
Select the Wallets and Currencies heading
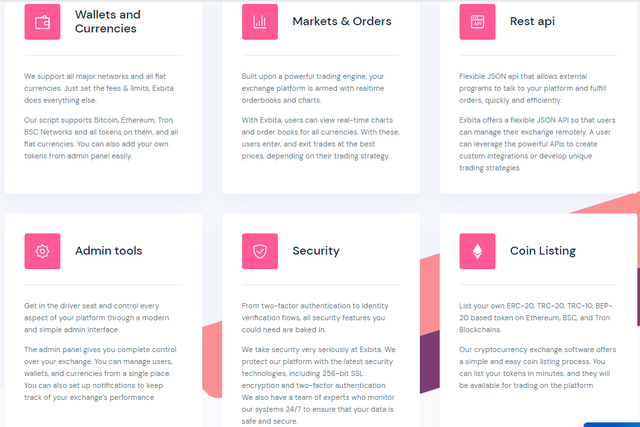(x=108, y=22)
